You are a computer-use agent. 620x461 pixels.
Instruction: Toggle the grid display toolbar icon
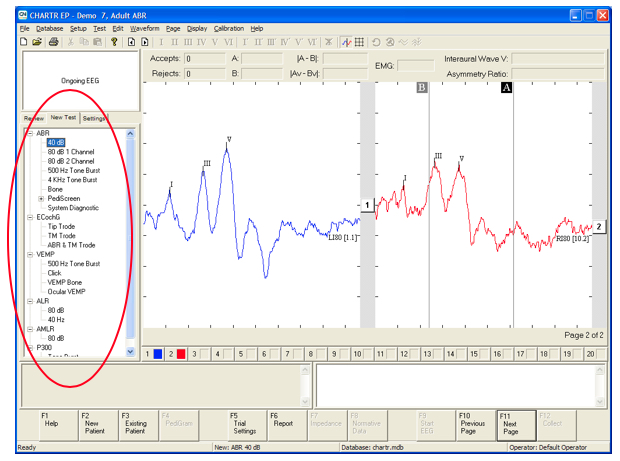[359, 42]
